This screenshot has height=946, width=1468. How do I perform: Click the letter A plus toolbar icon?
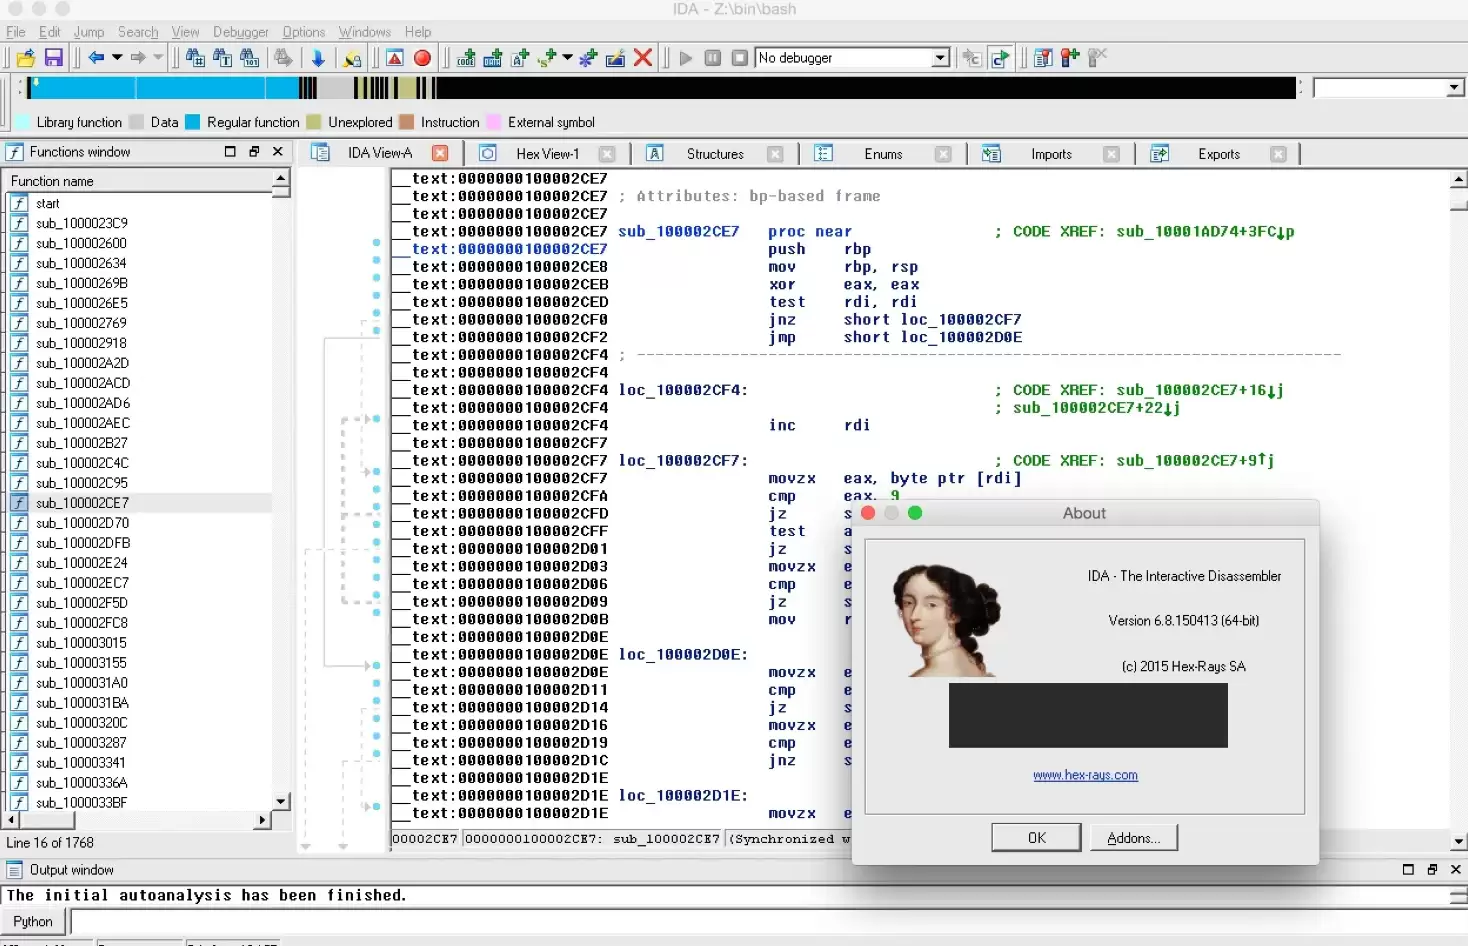[x=520, y=58]
